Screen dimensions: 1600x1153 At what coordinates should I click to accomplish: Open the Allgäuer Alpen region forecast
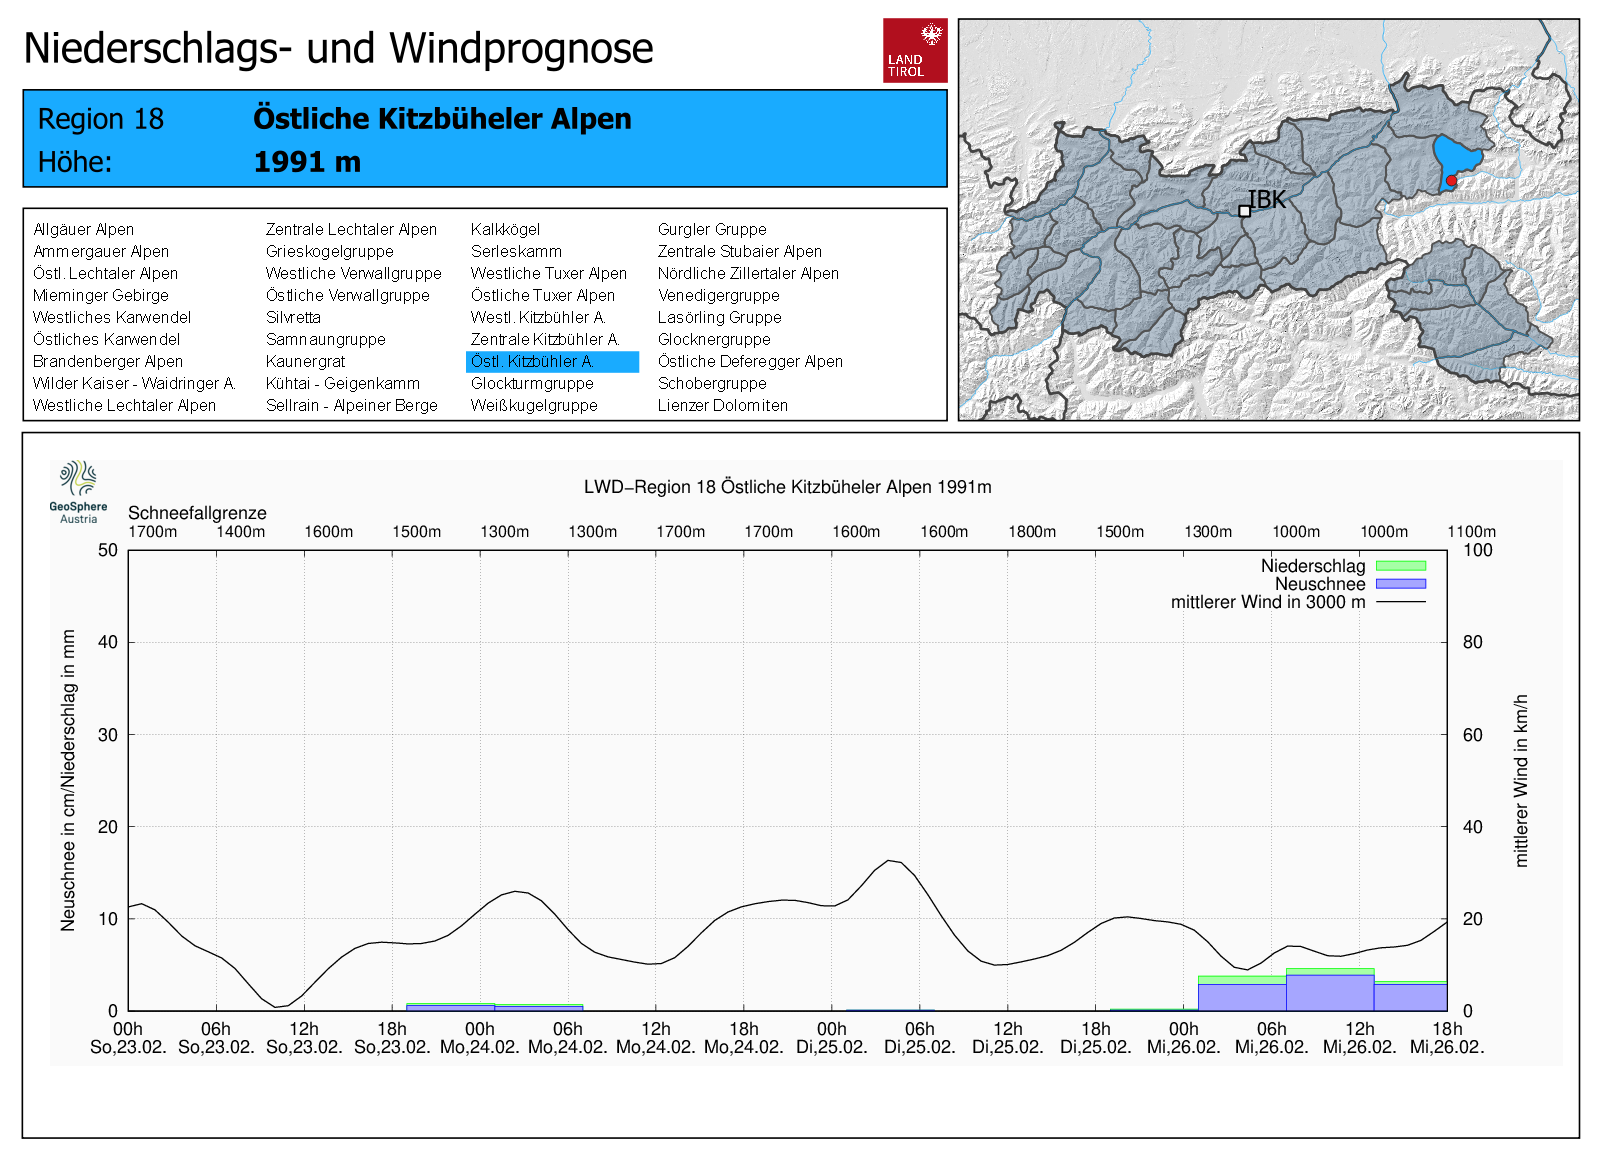84,230
